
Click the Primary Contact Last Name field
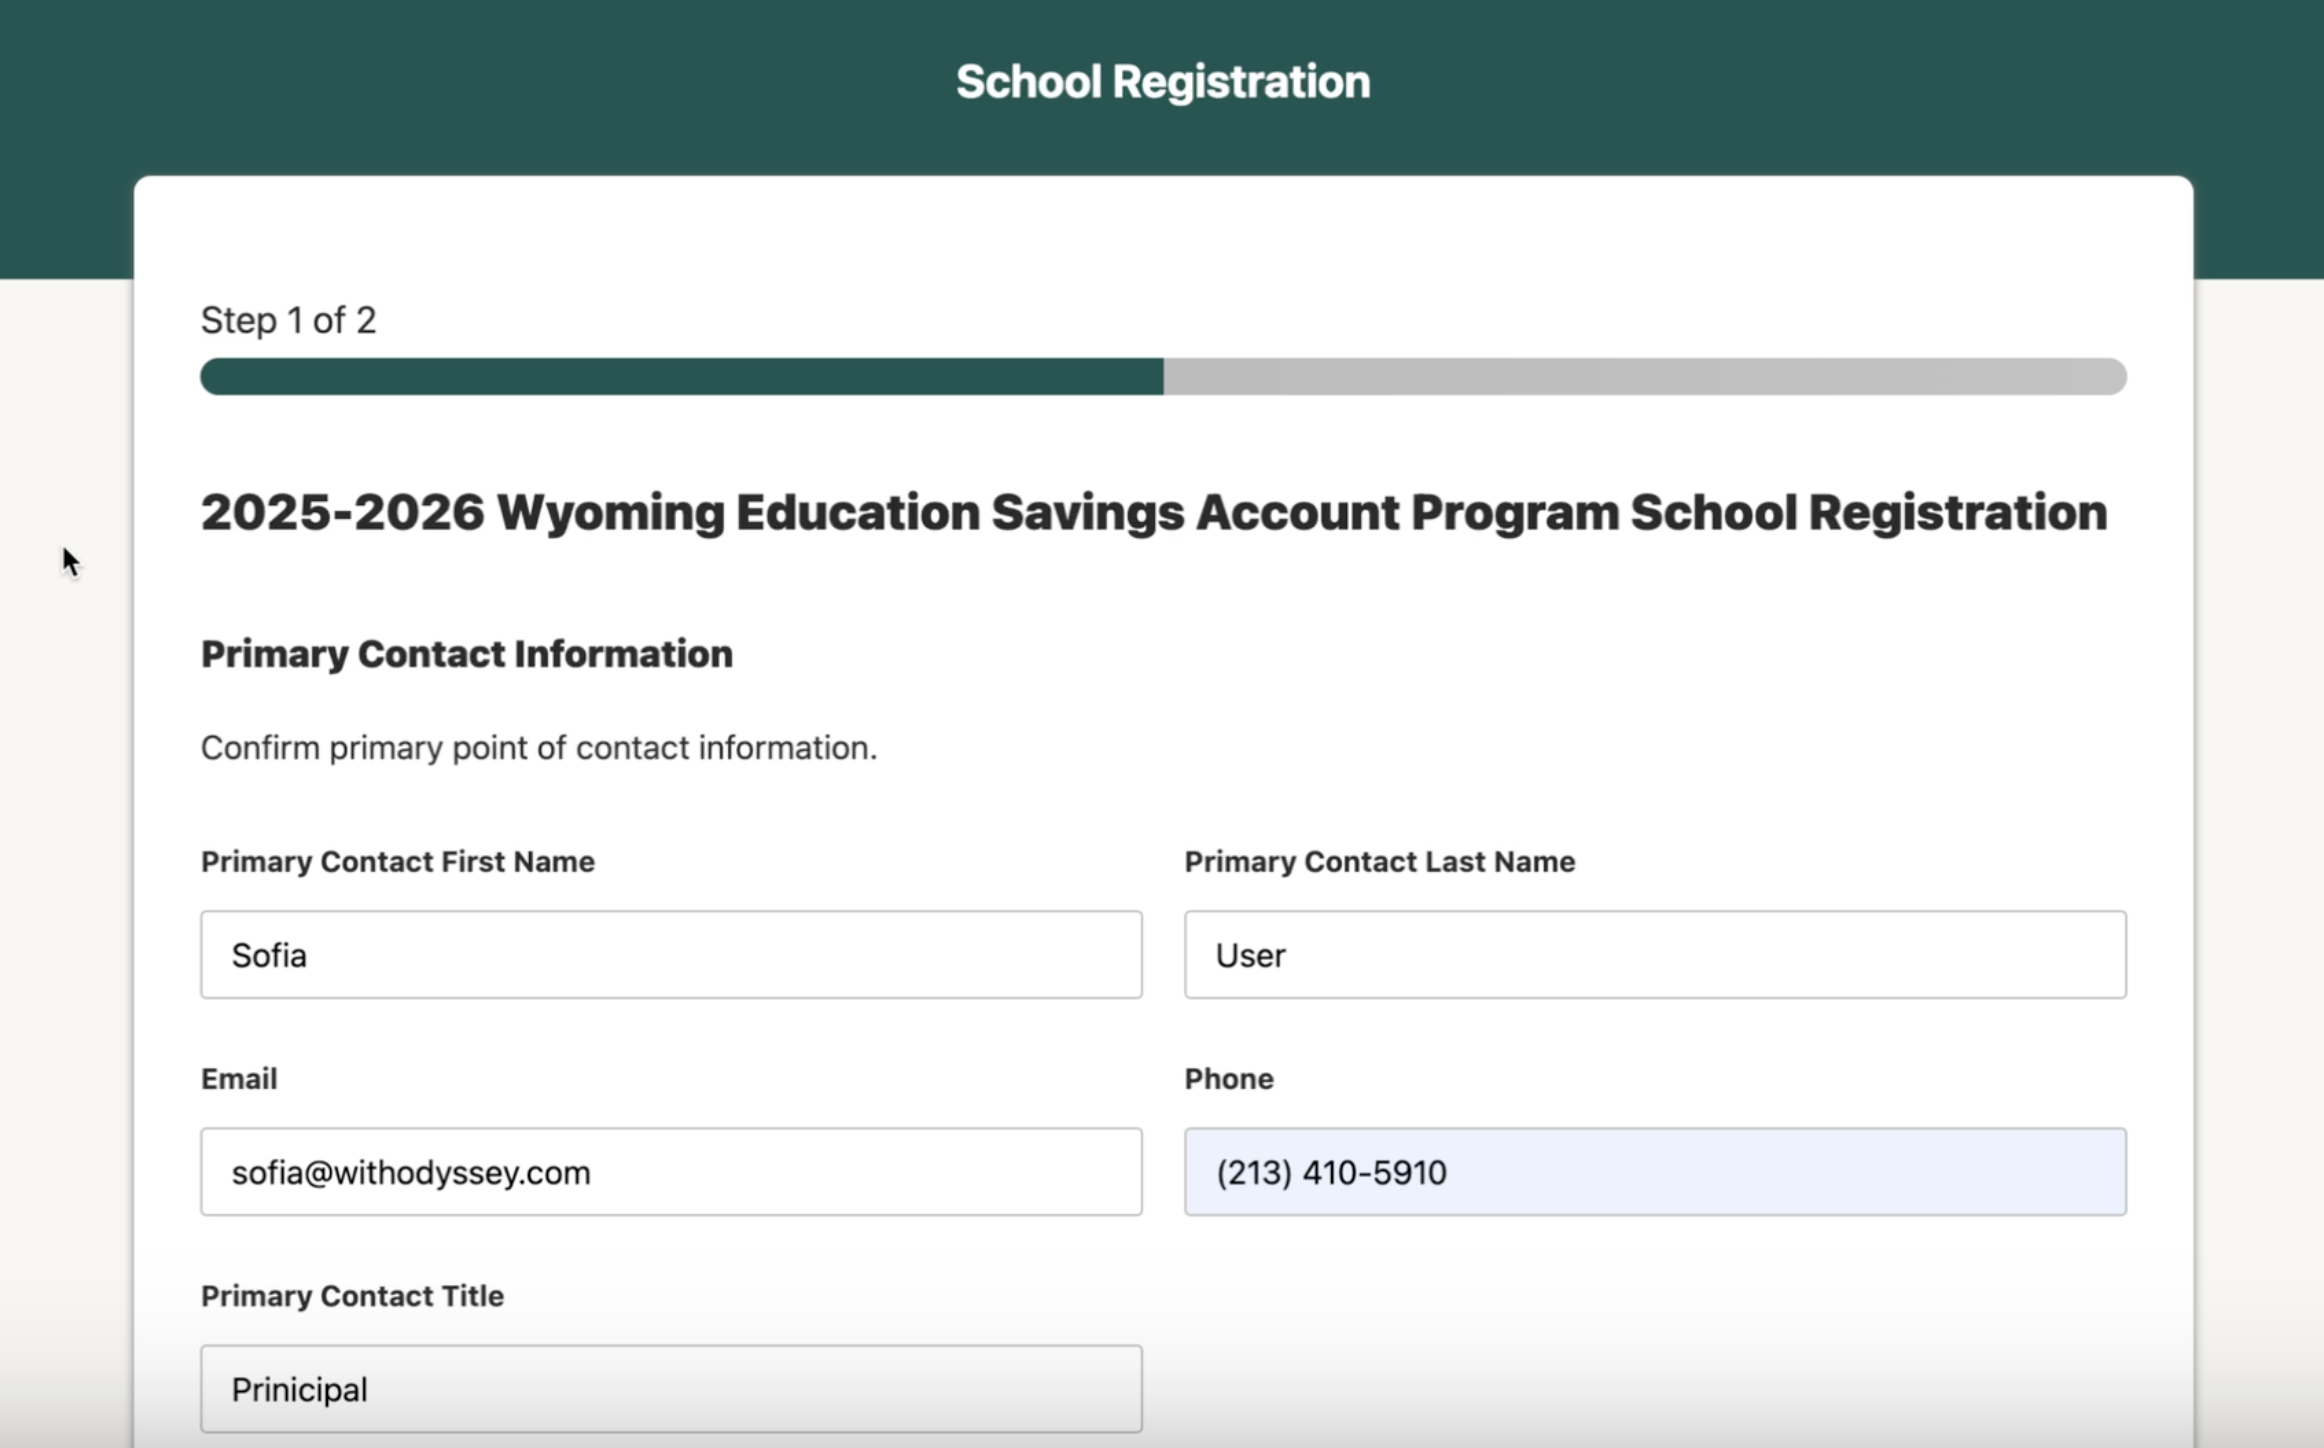(x=1655, y=954)
